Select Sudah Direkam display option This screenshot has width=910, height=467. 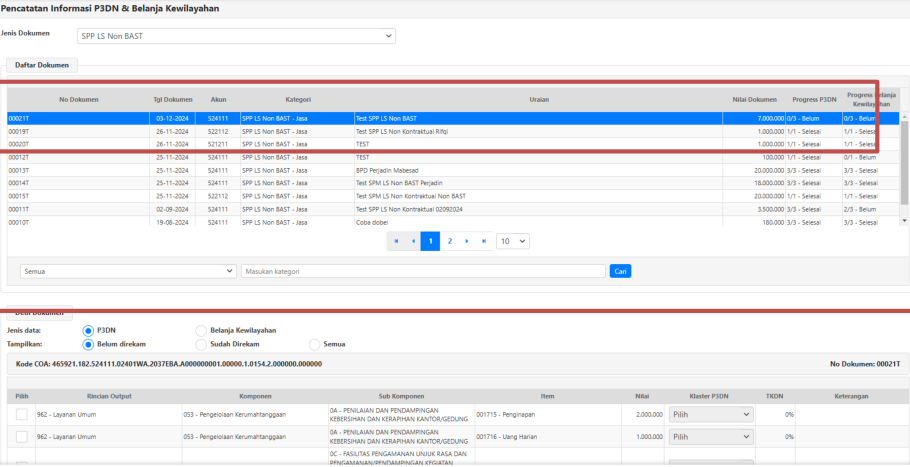[201, 344]
